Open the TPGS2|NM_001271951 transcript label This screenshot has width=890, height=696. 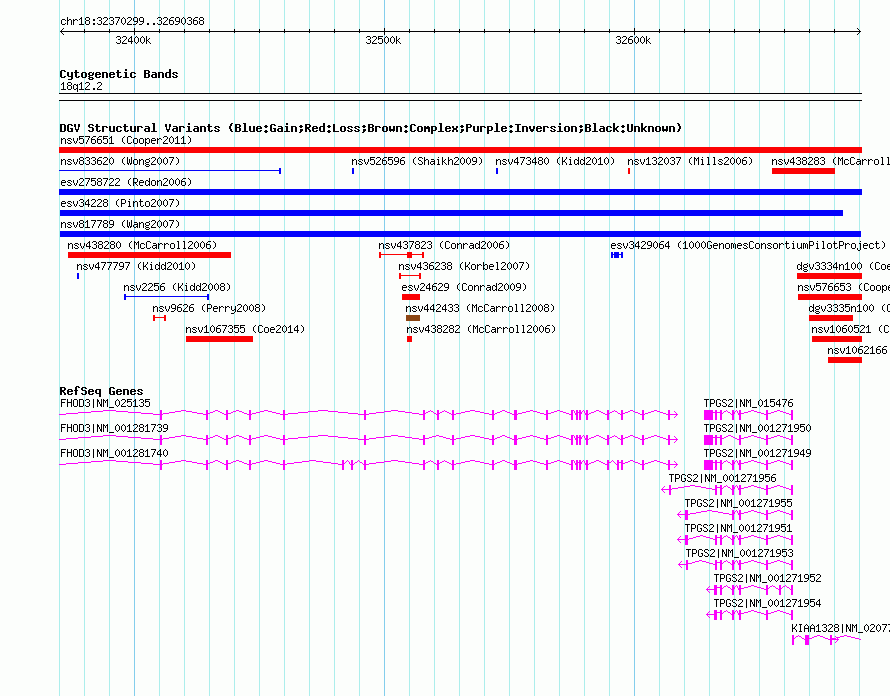coord(738,529)
